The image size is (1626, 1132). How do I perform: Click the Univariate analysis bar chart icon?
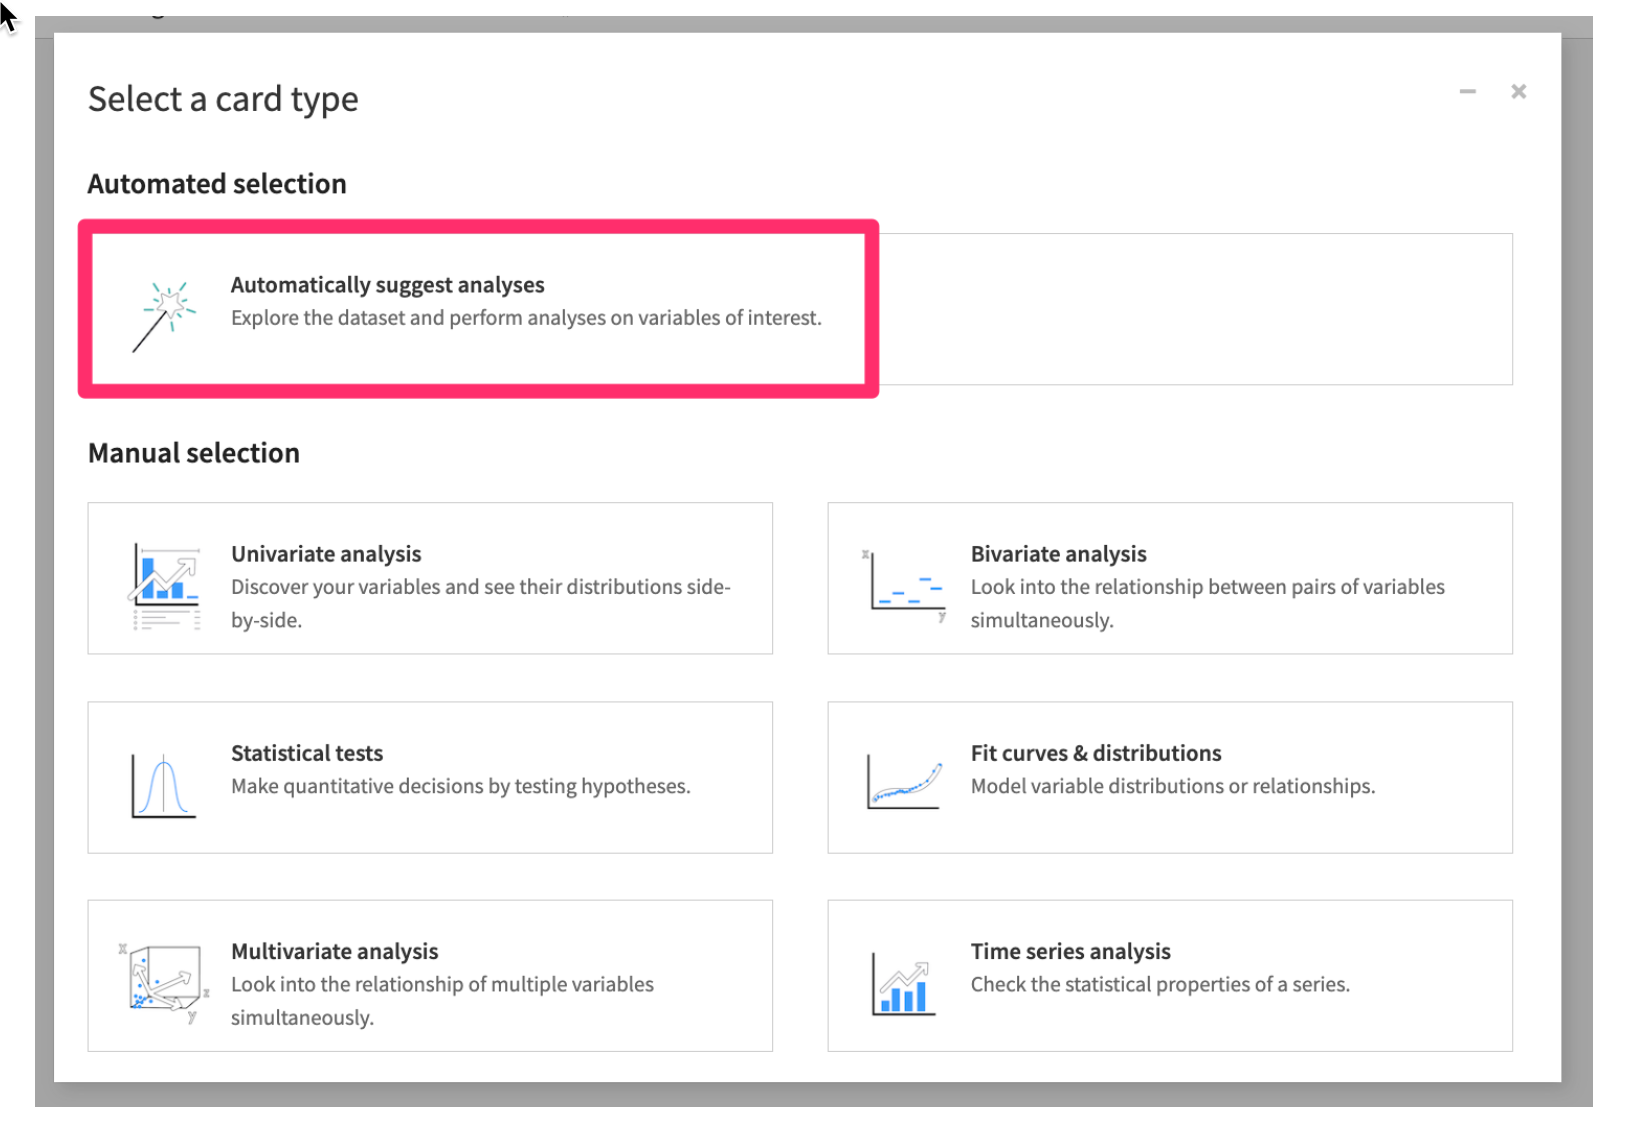pos(165,586)
